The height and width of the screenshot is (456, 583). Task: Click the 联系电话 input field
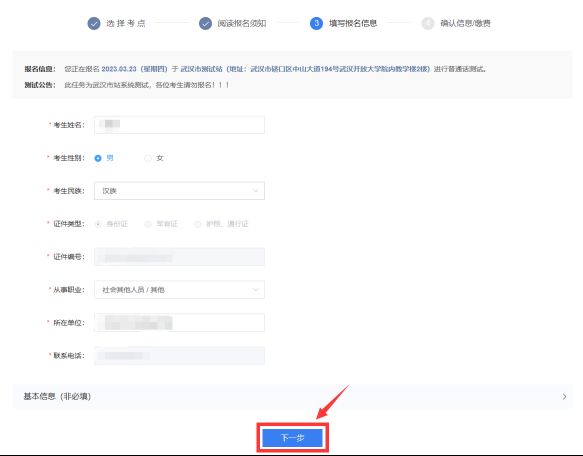pos(179,356)
